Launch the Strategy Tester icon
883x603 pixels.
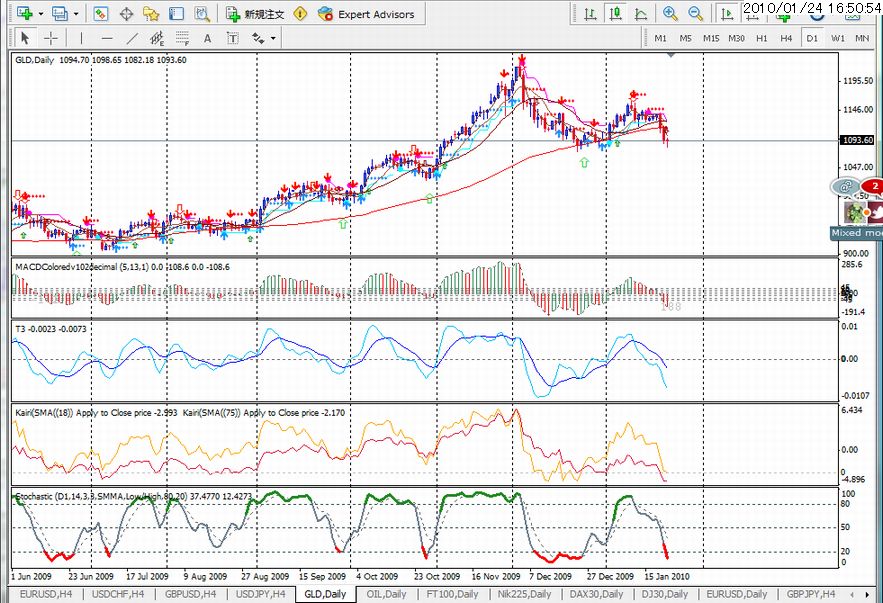pos(202,14)
